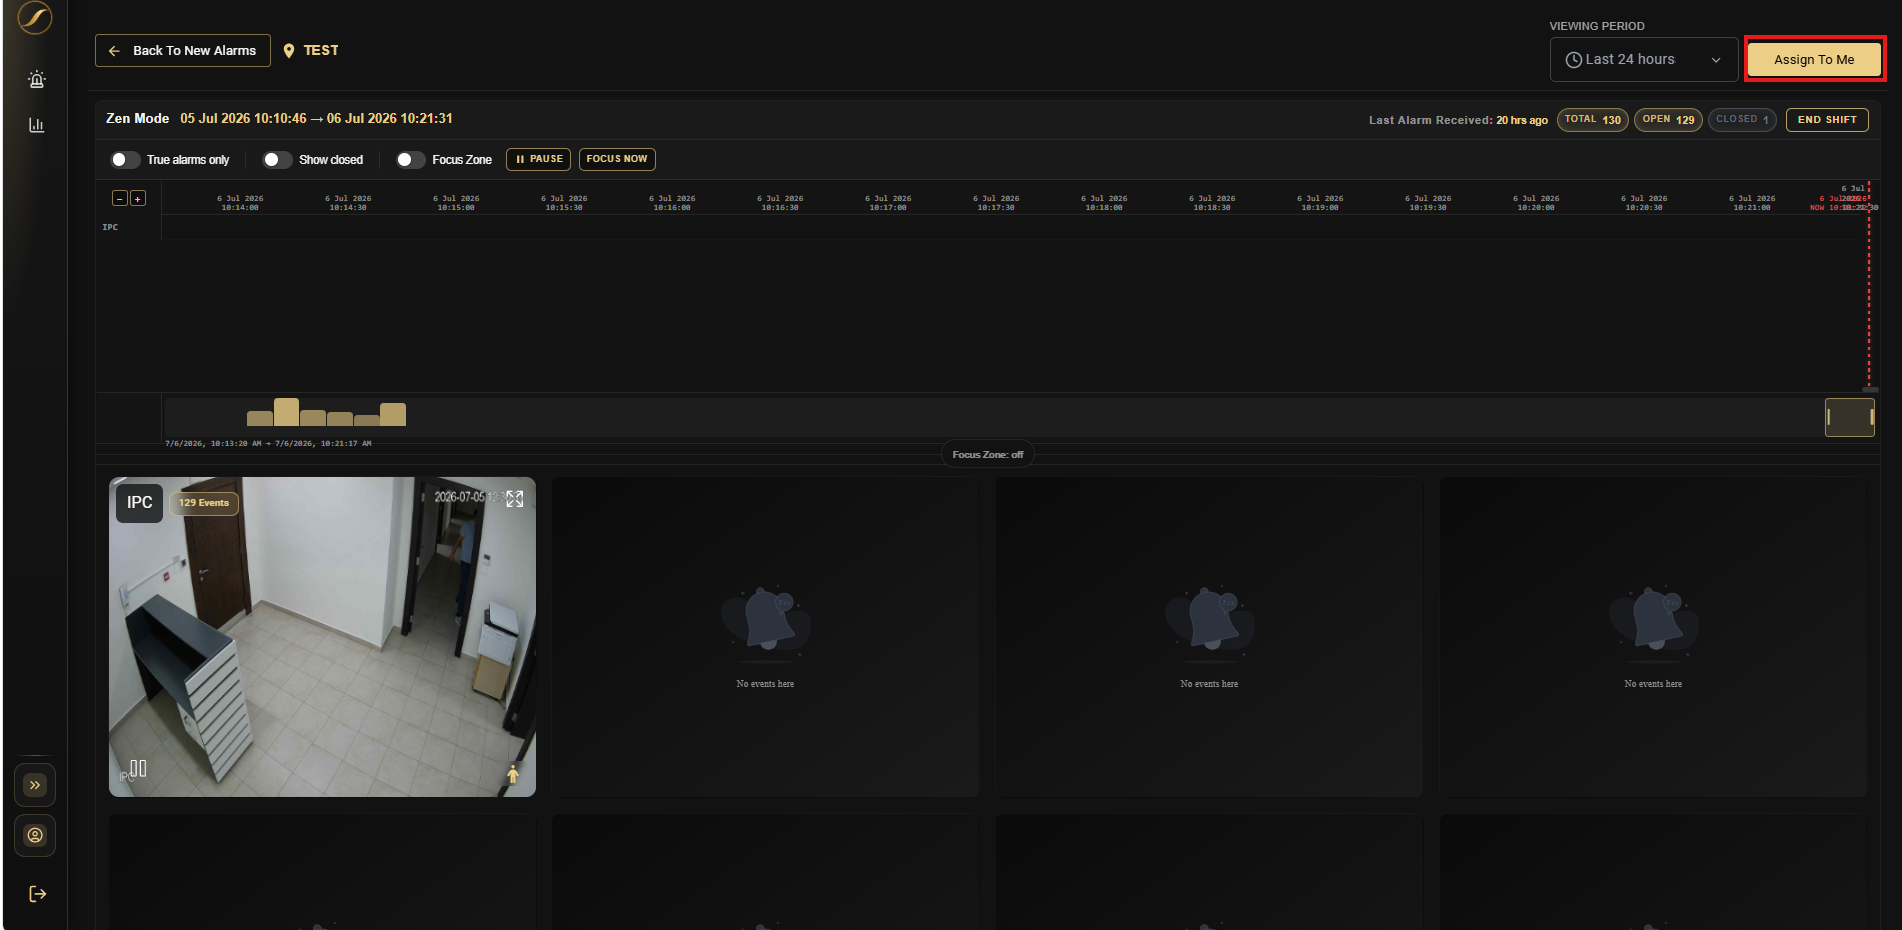Screen dimensions: 1902x930
Task: Open the user profile icon in sidebar
Action: 35,835
